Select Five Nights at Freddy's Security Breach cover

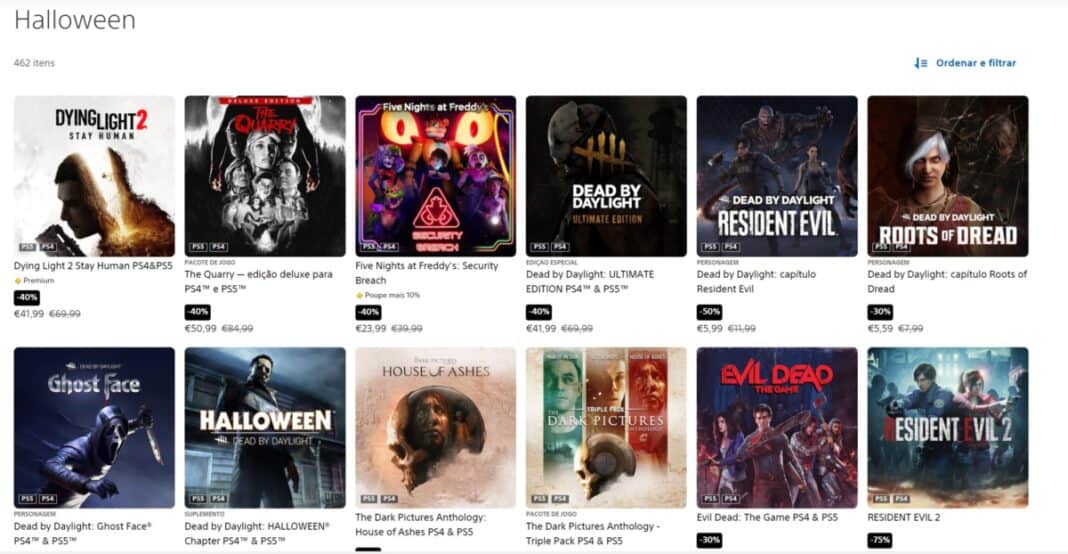(x=436, y=176)
